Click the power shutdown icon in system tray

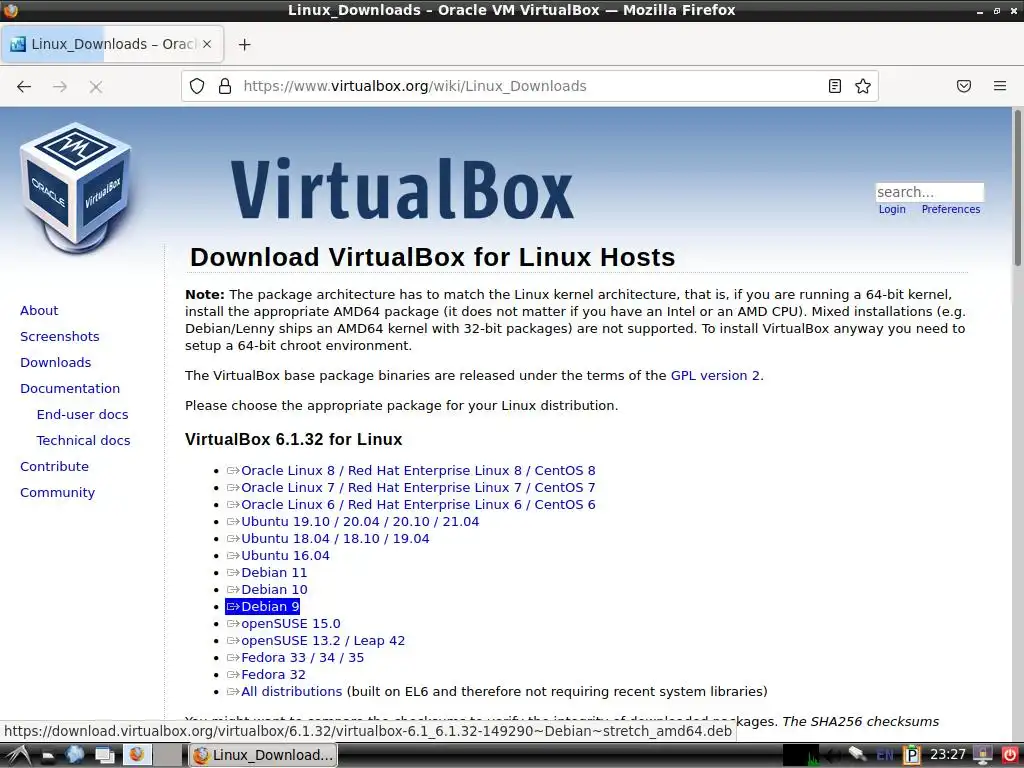pyautogui.click(x=1009, y=755)
